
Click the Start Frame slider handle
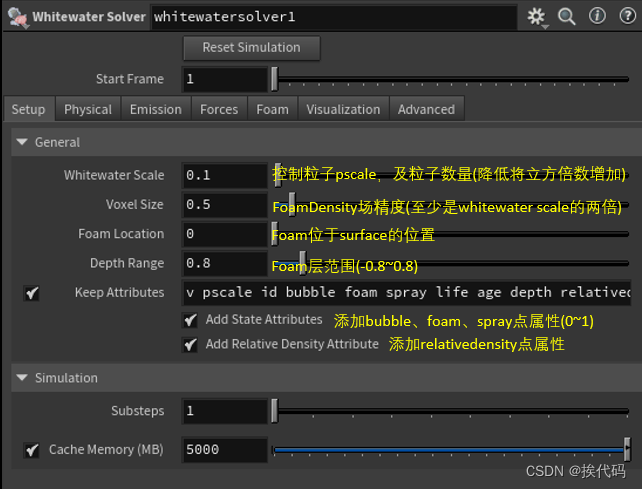pos(274,79)
